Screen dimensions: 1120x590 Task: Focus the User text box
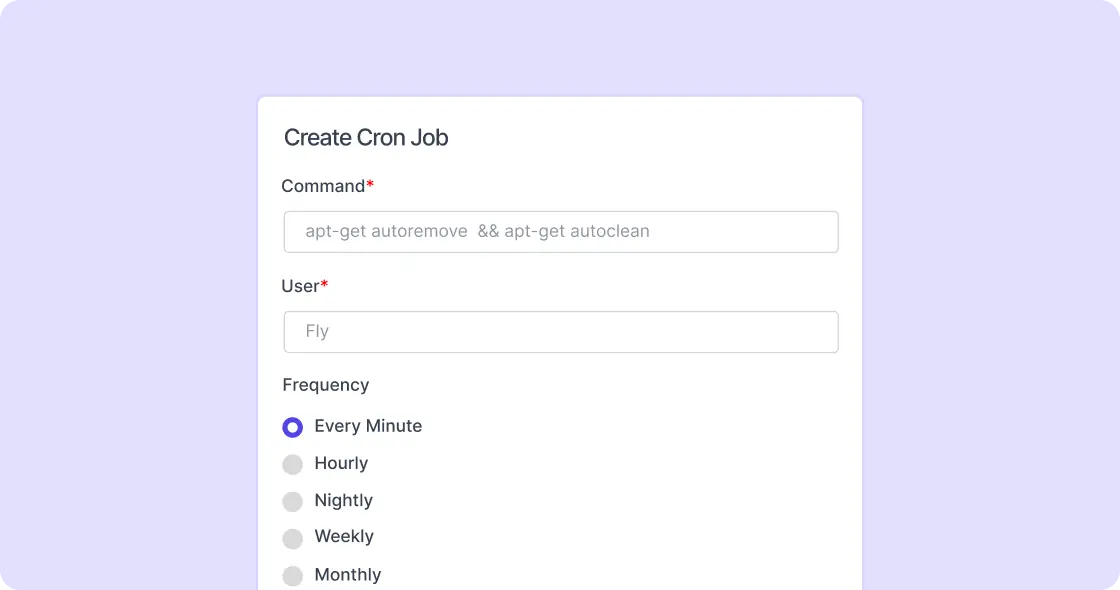tap(560, 331)
